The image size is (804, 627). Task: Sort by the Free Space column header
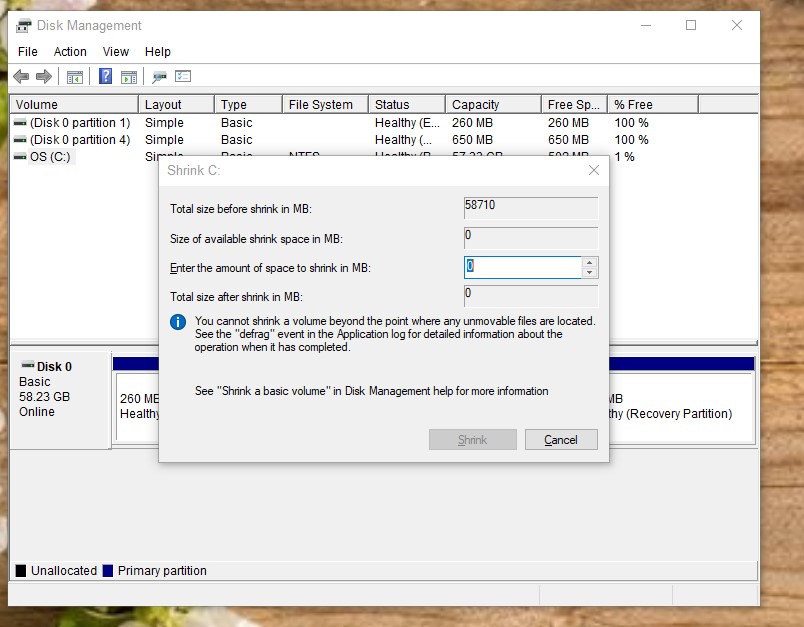click(574, 105)
